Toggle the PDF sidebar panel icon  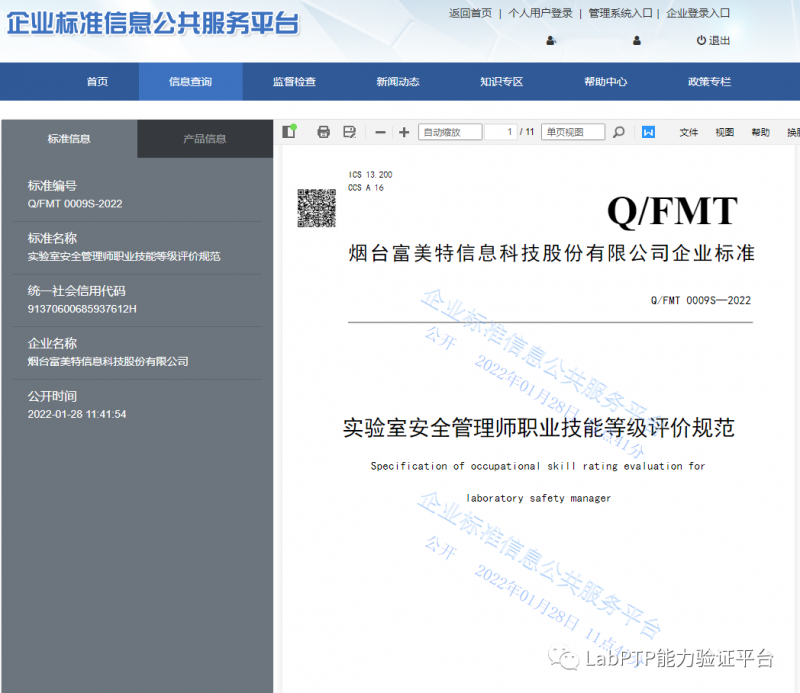289,132
